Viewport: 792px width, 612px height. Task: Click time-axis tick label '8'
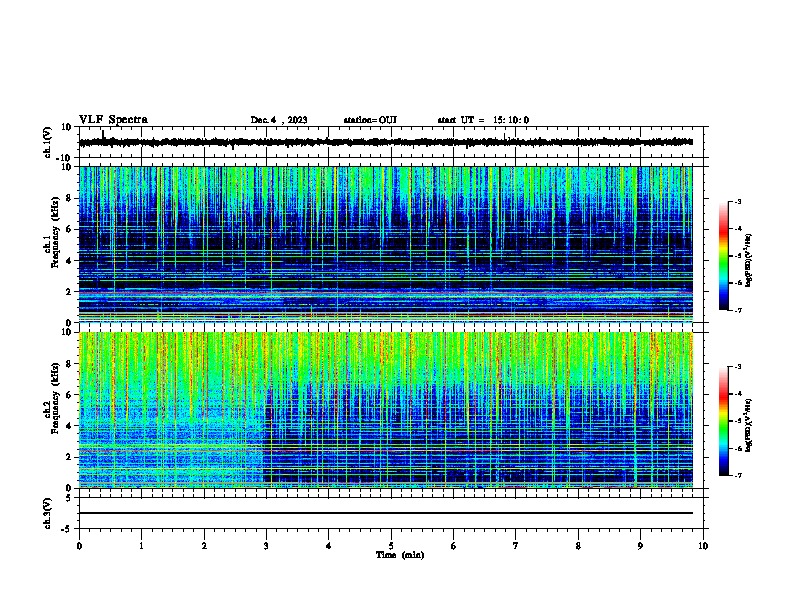click(x=578, y=546)
